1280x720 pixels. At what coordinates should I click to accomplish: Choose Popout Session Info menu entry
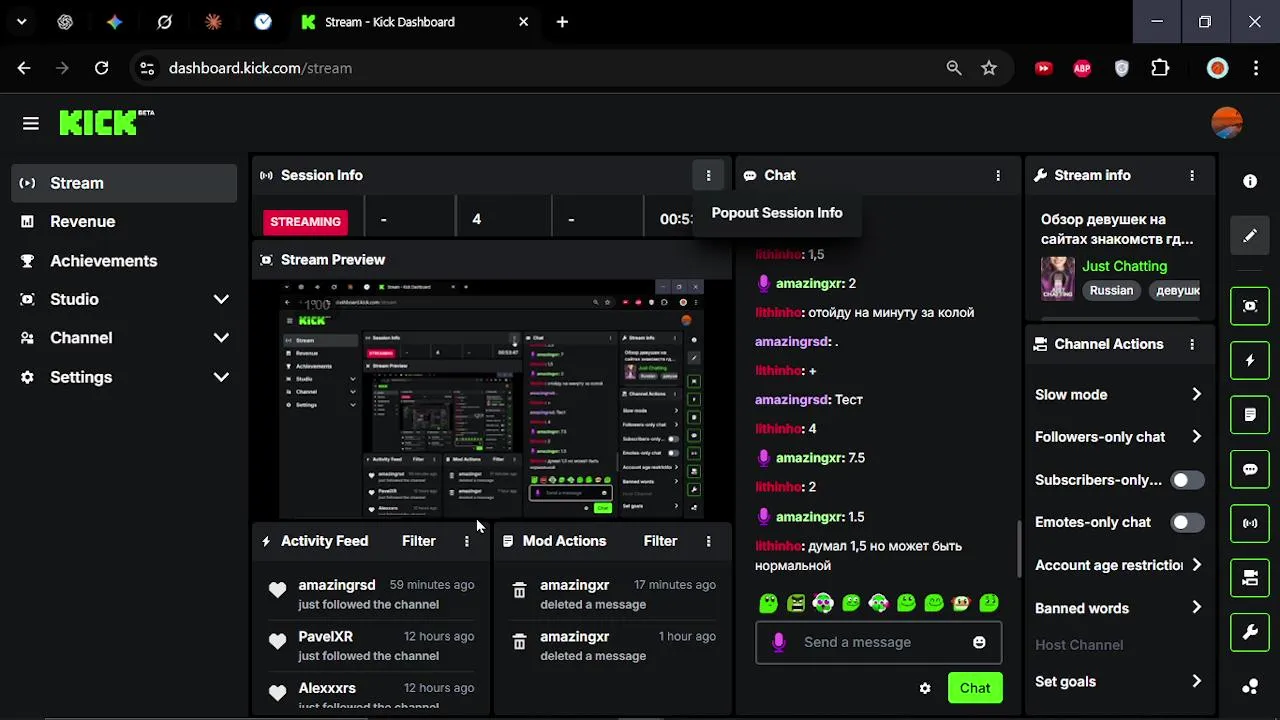point(777,213)
